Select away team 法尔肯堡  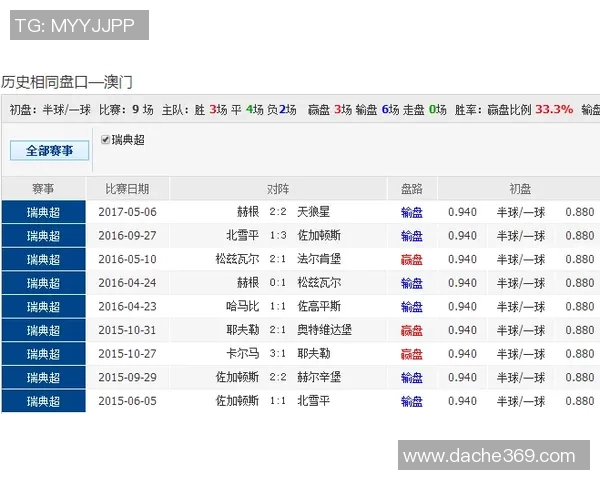point(319,259)
